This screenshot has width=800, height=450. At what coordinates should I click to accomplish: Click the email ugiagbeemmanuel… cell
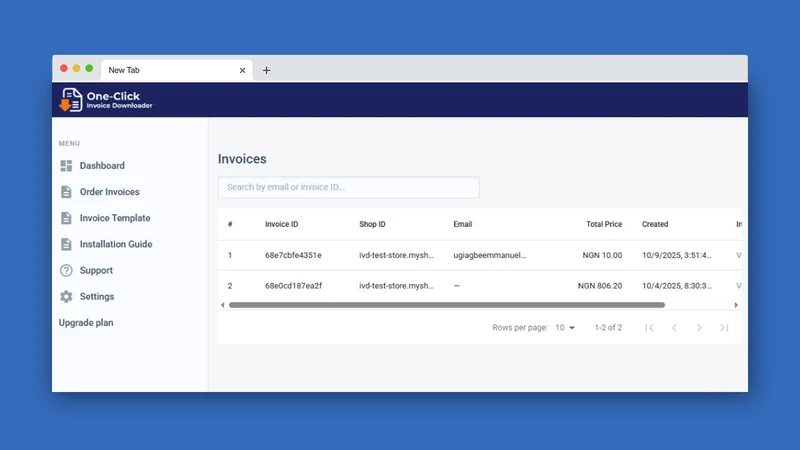[490, 255]
